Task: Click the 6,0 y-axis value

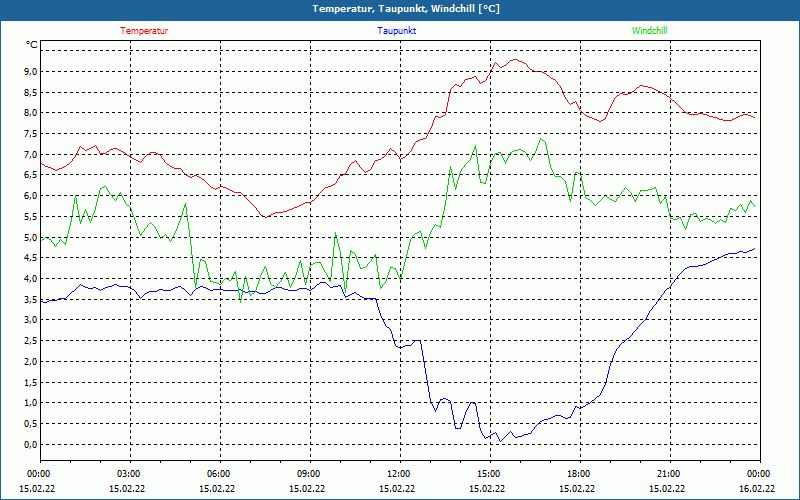Action: (31, 196)
